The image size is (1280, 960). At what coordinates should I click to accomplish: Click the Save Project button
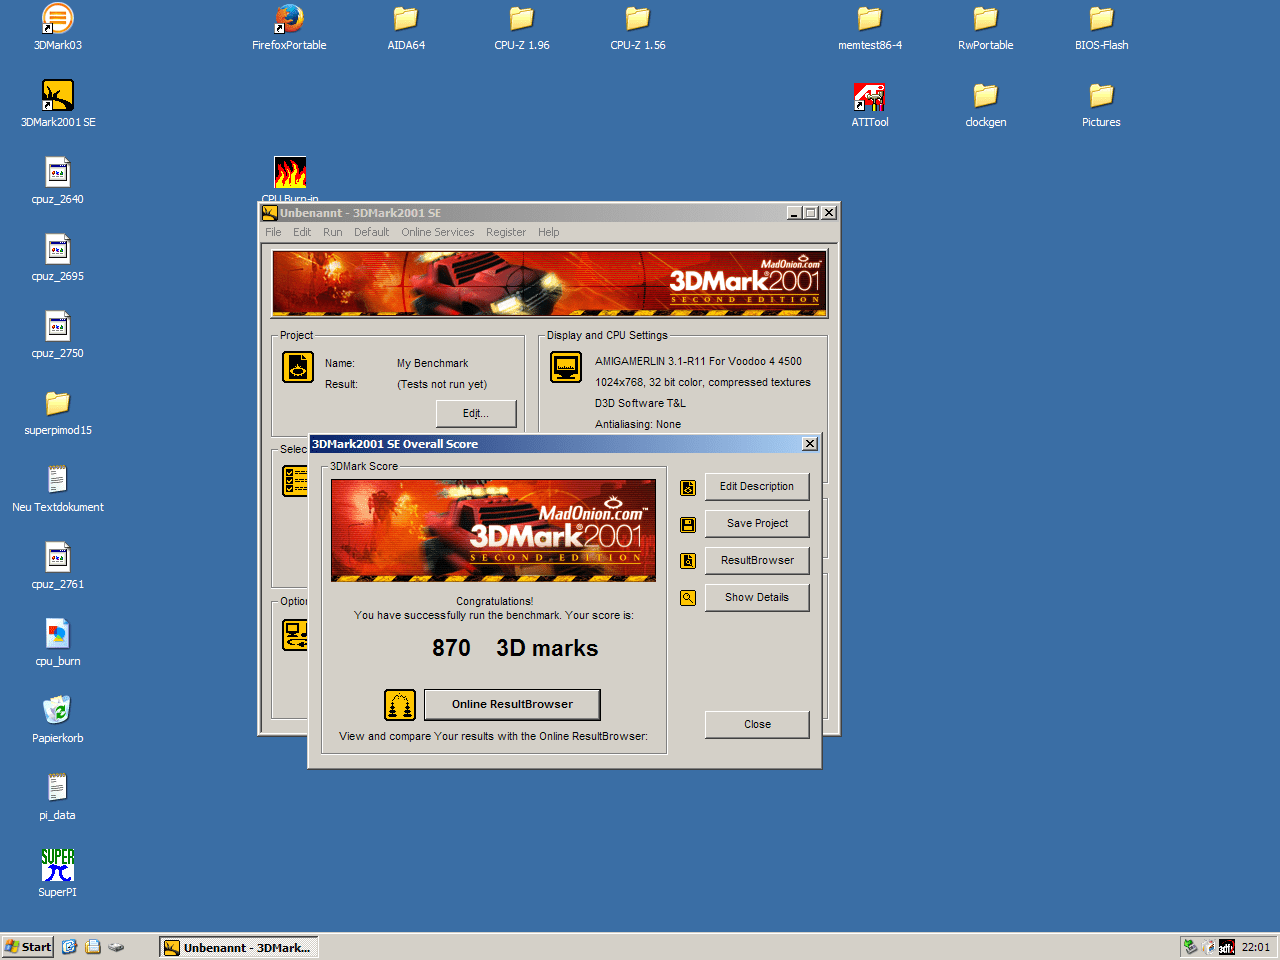pyautogui.click(x=757, y=524)
